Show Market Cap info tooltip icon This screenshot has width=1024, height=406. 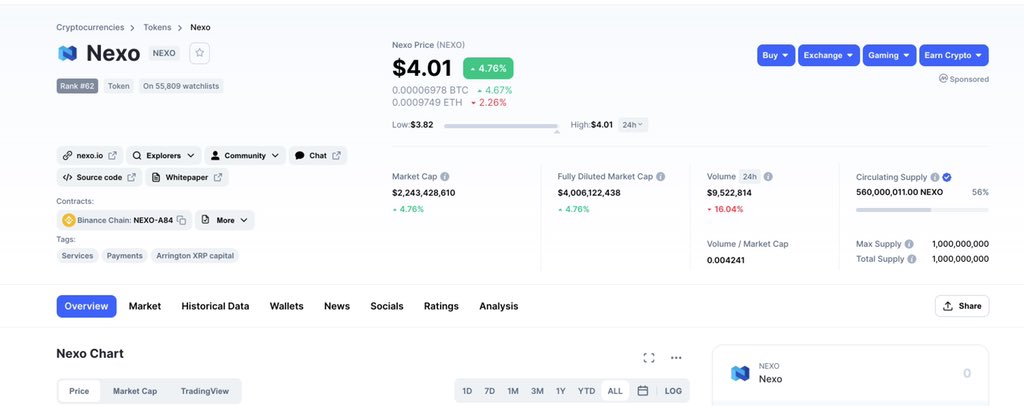(x=445, y=176)
